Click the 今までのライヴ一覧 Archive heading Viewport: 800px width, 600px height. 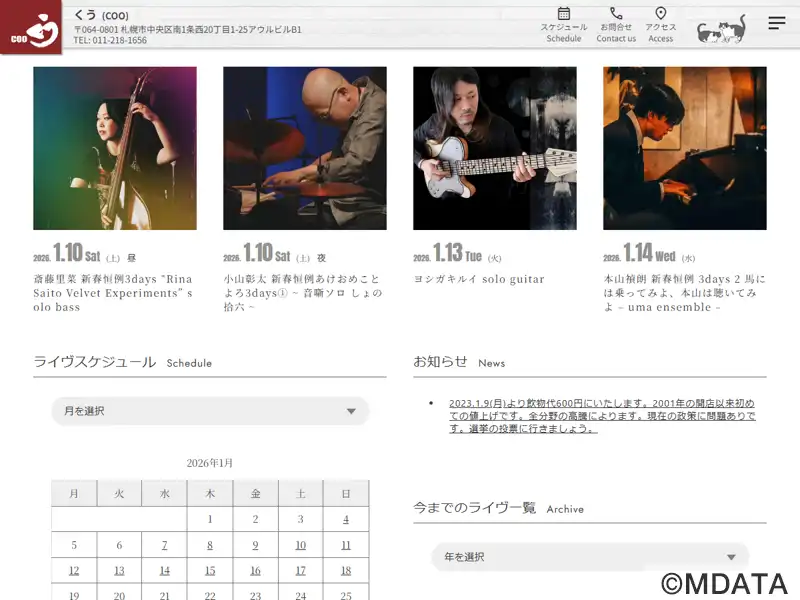coord(498,508)
